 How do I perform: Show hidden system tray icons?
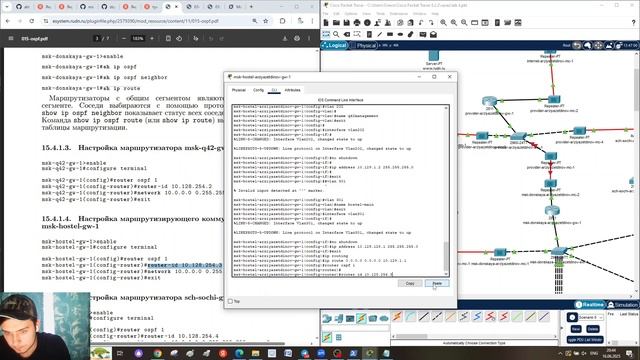pyautogui.click(x=560, y=353)
